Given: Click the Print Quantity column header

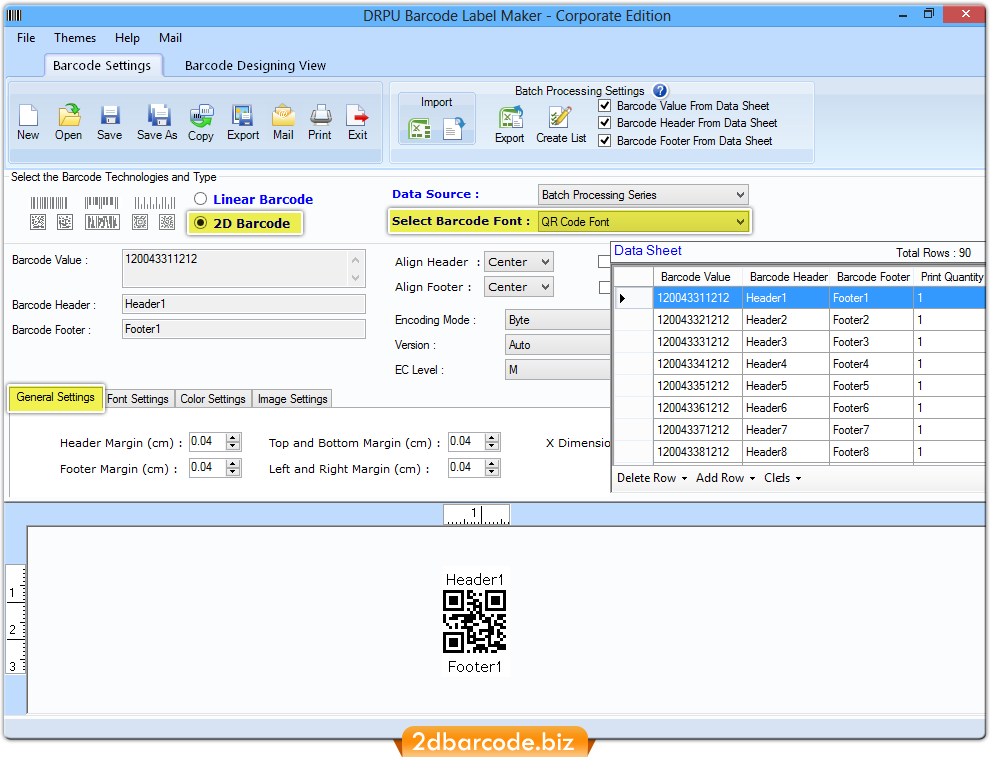Looking at the screenshot, I should tap(950, 277).
